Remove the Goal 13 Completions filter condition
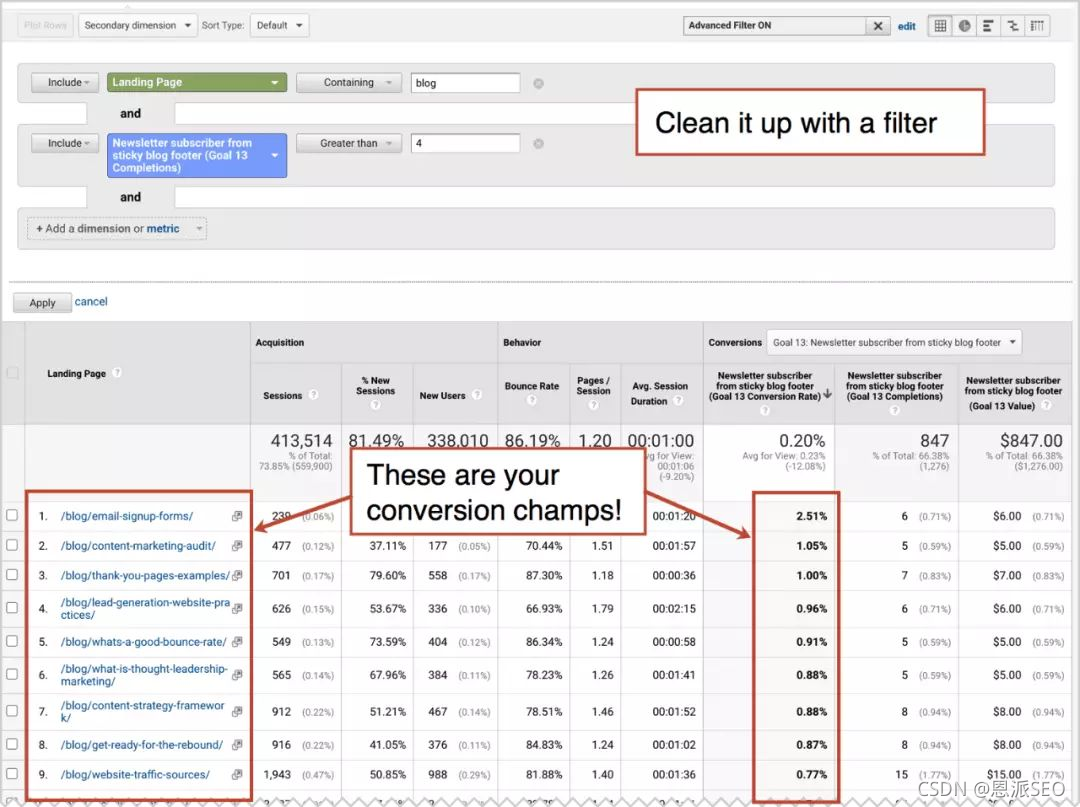 point(539,143)
